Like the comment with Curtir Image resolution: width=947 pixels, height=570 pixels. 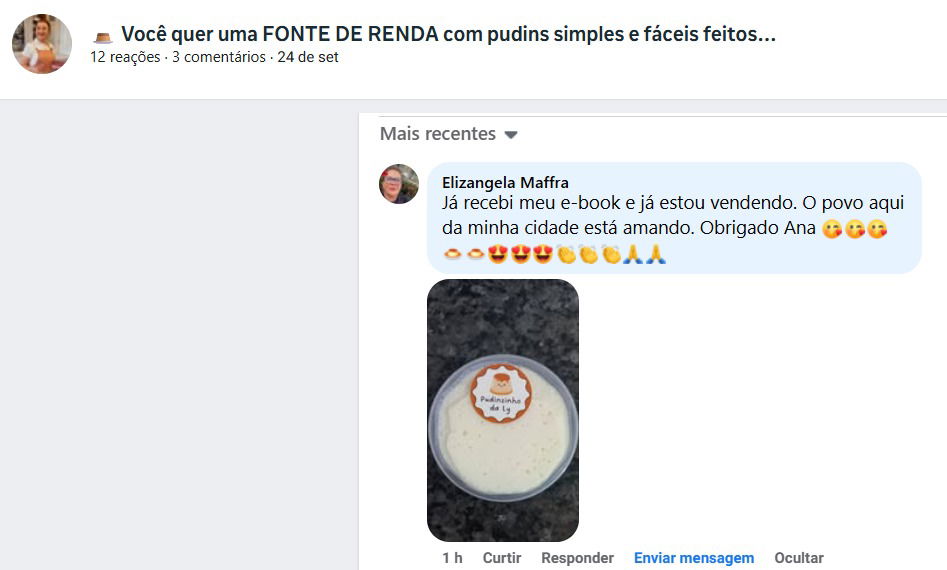pos(502,558)
